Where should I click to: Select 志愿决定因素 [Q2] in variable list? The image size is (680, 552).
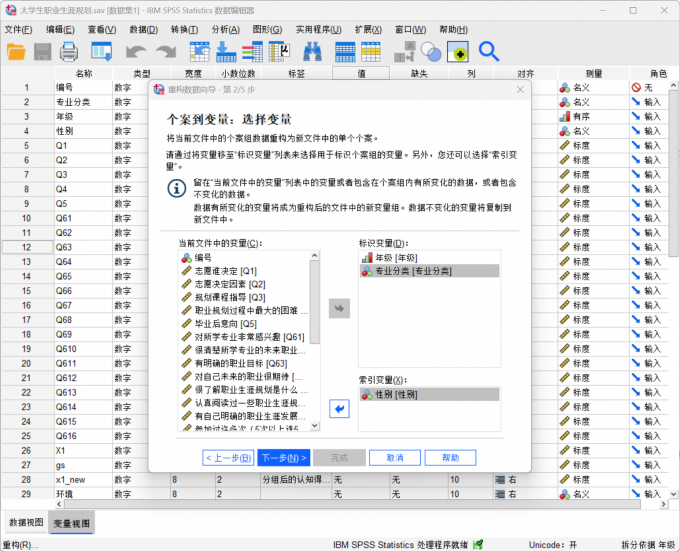[x=244, y=284]
